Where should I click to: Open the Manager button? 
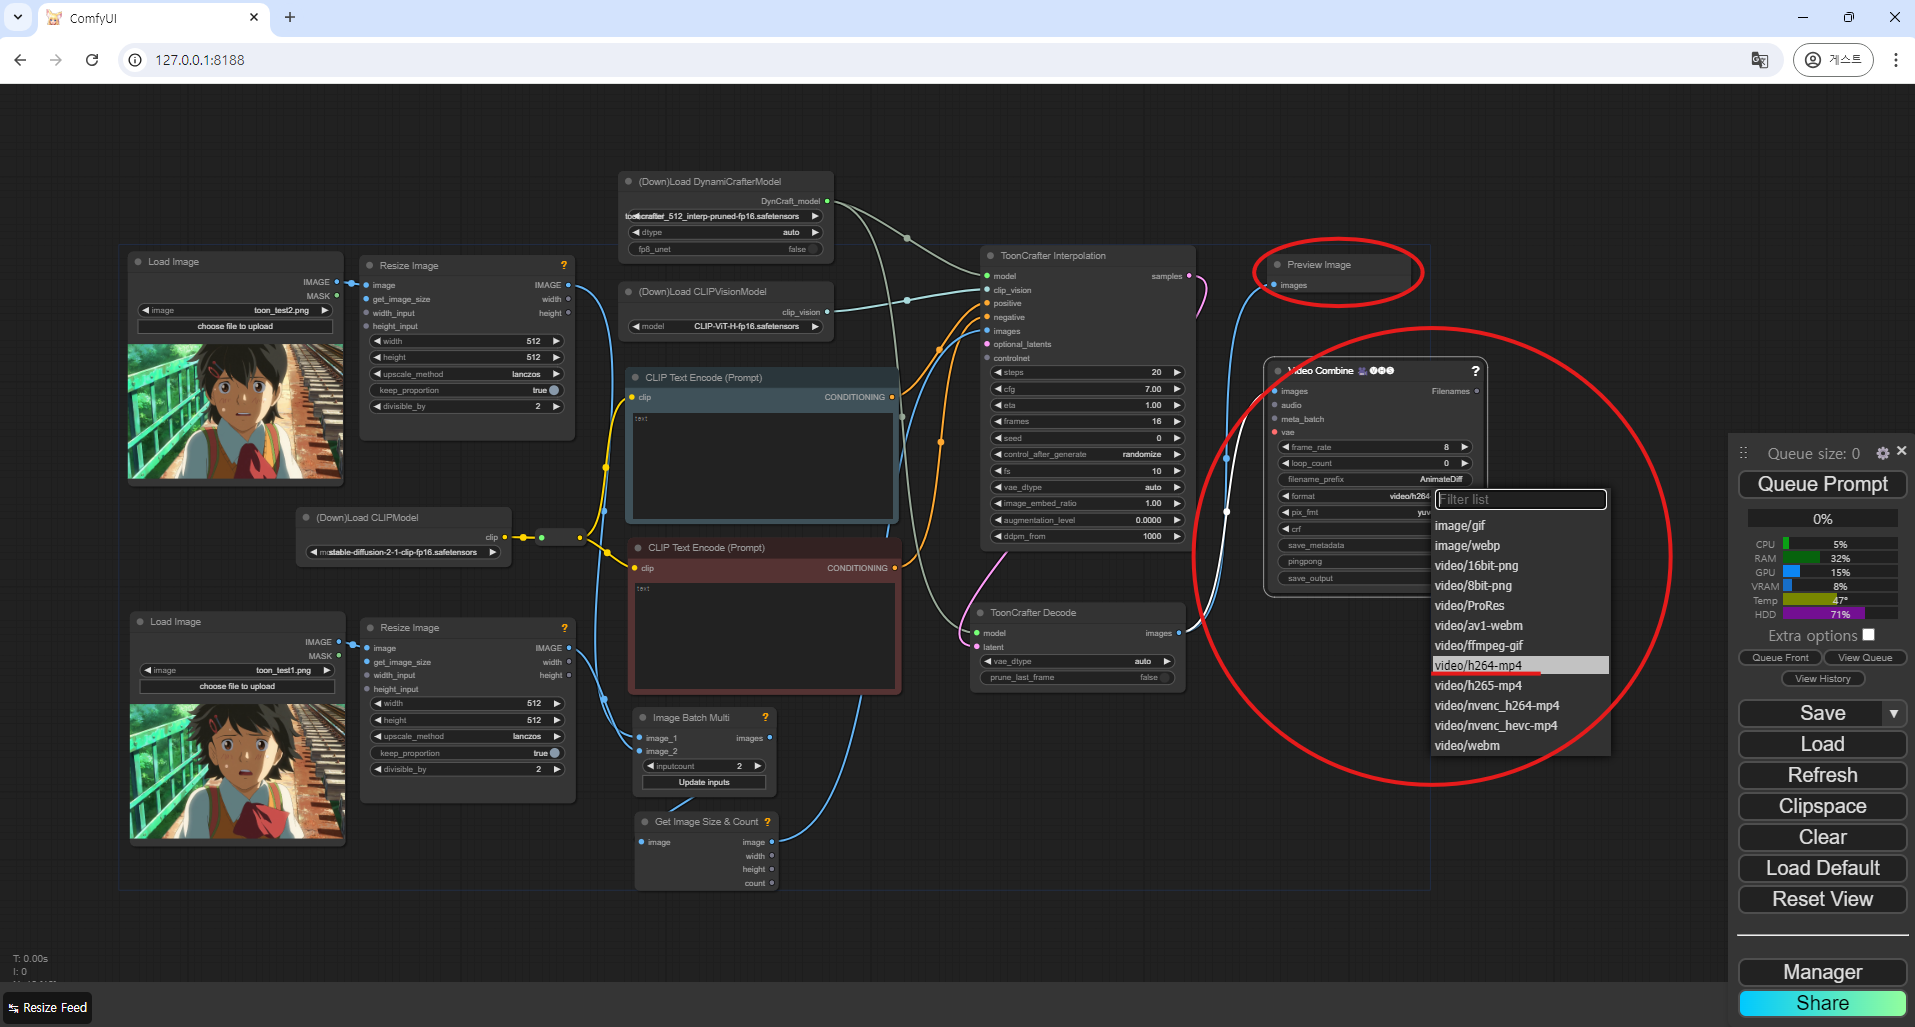tap(1822, 972)
